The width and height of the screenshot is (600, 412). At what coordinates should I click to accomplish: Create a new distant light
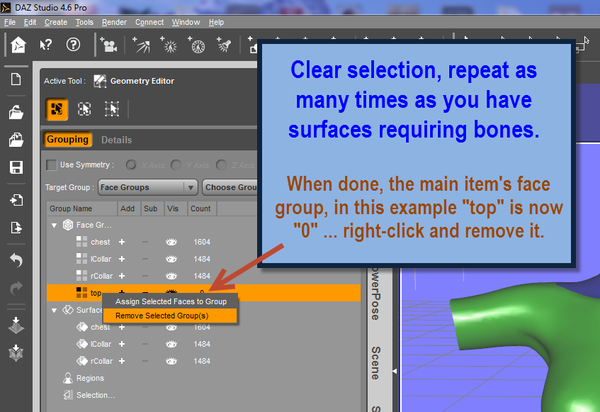141,45
